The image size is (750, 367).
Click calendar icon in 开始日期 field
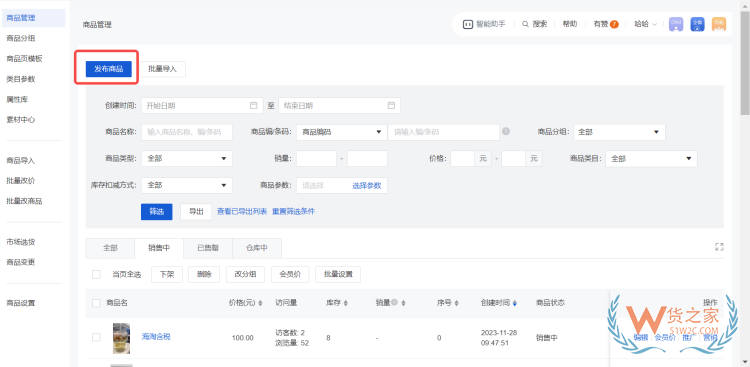pos(254,105)
